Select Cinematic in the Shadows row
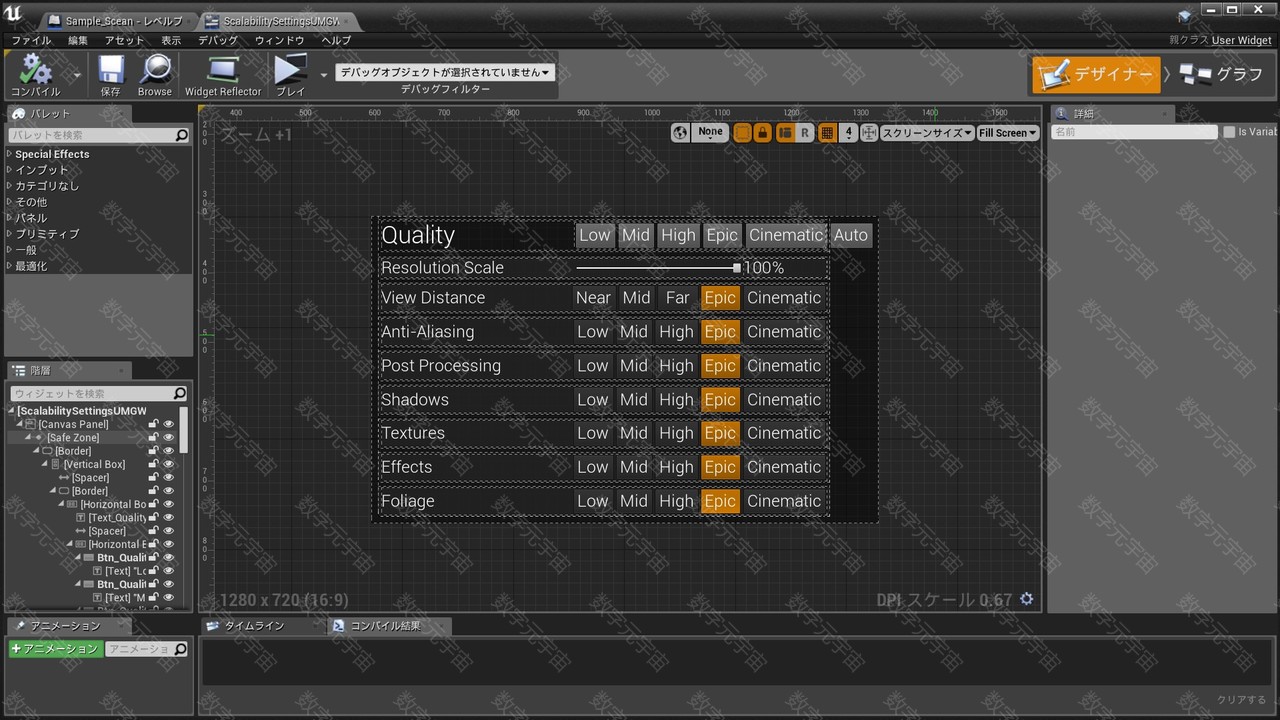 pyautogui.click(x=784, y=399)
